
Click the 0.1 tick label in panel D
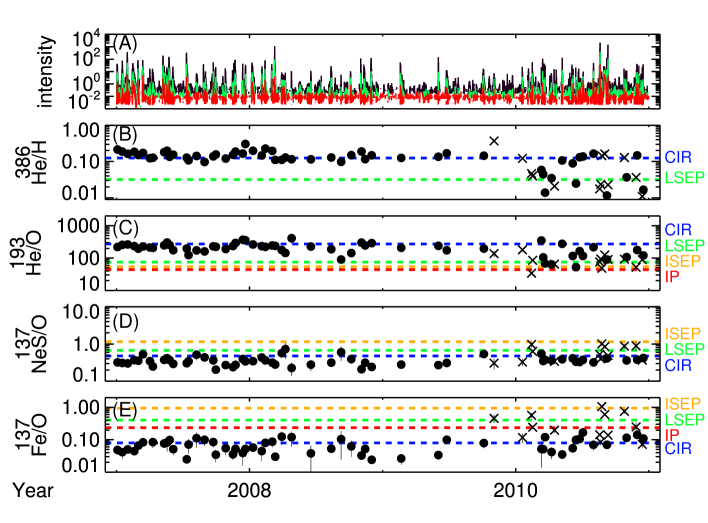coord(86,374)
